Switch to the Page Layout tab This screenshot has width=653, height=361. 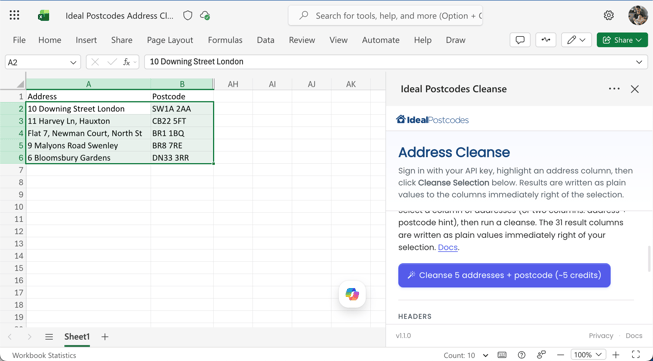pos(170,40)
